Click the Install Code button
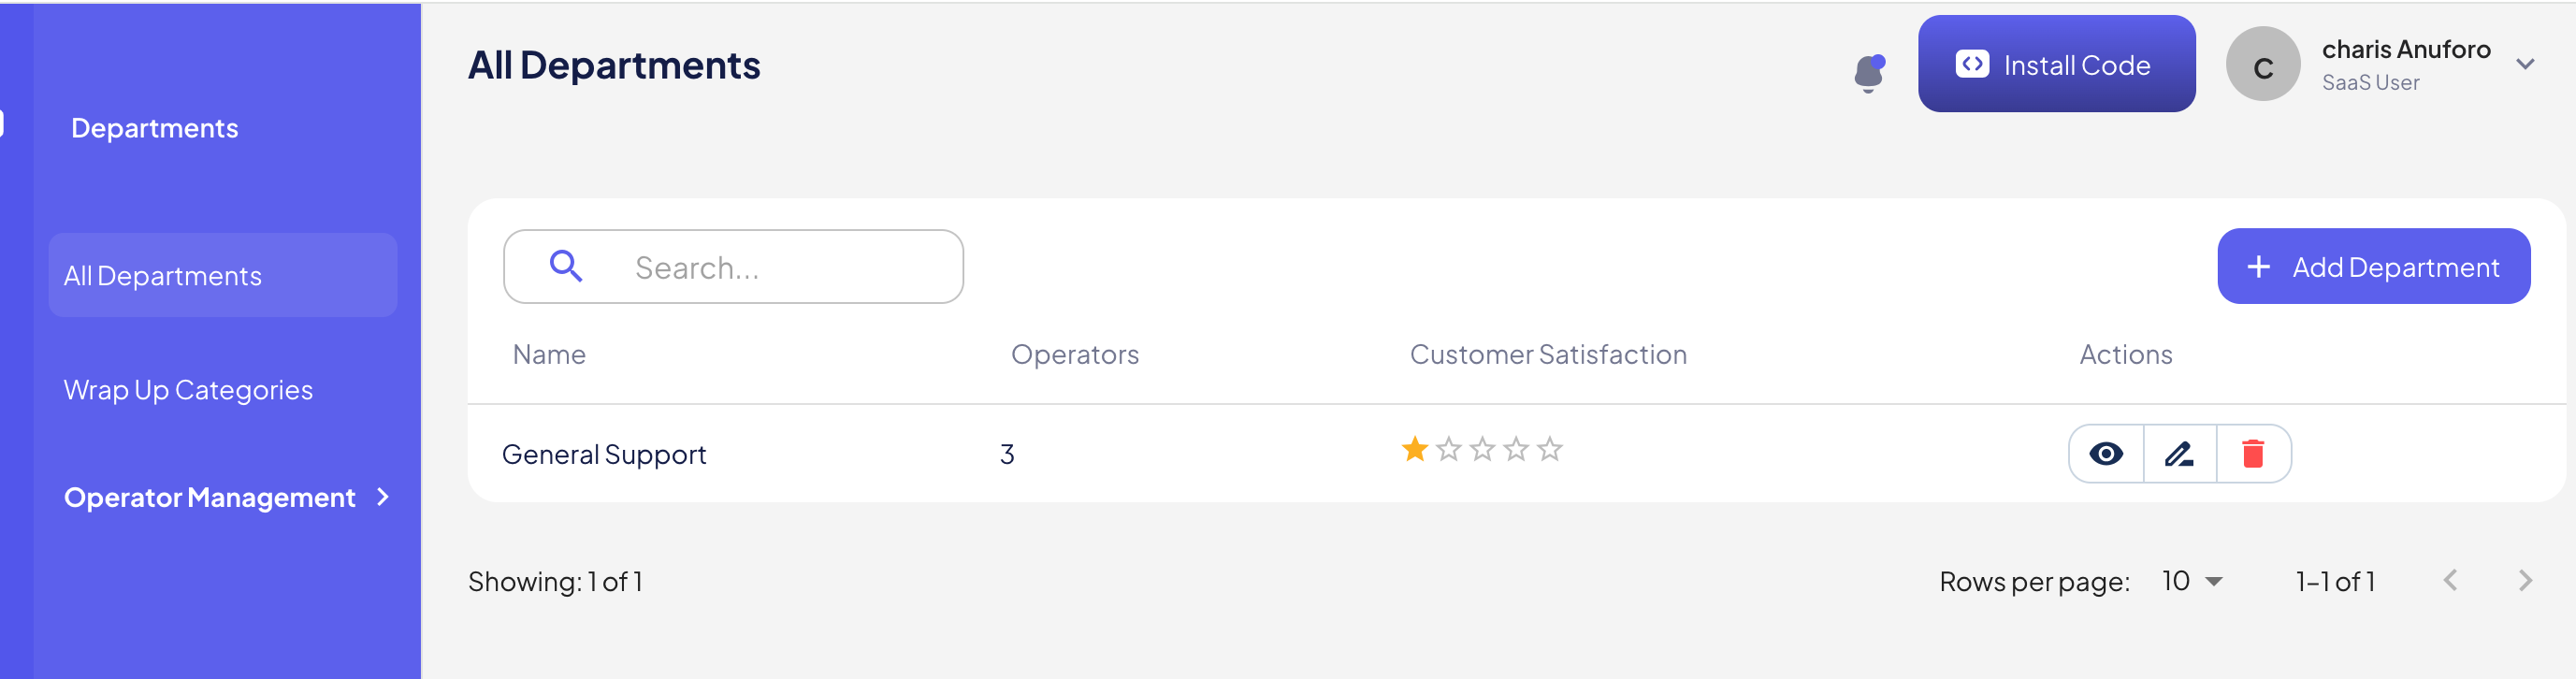This screenshot has width=2576, height=679. pyautogui.click(x=2056, y=65)
